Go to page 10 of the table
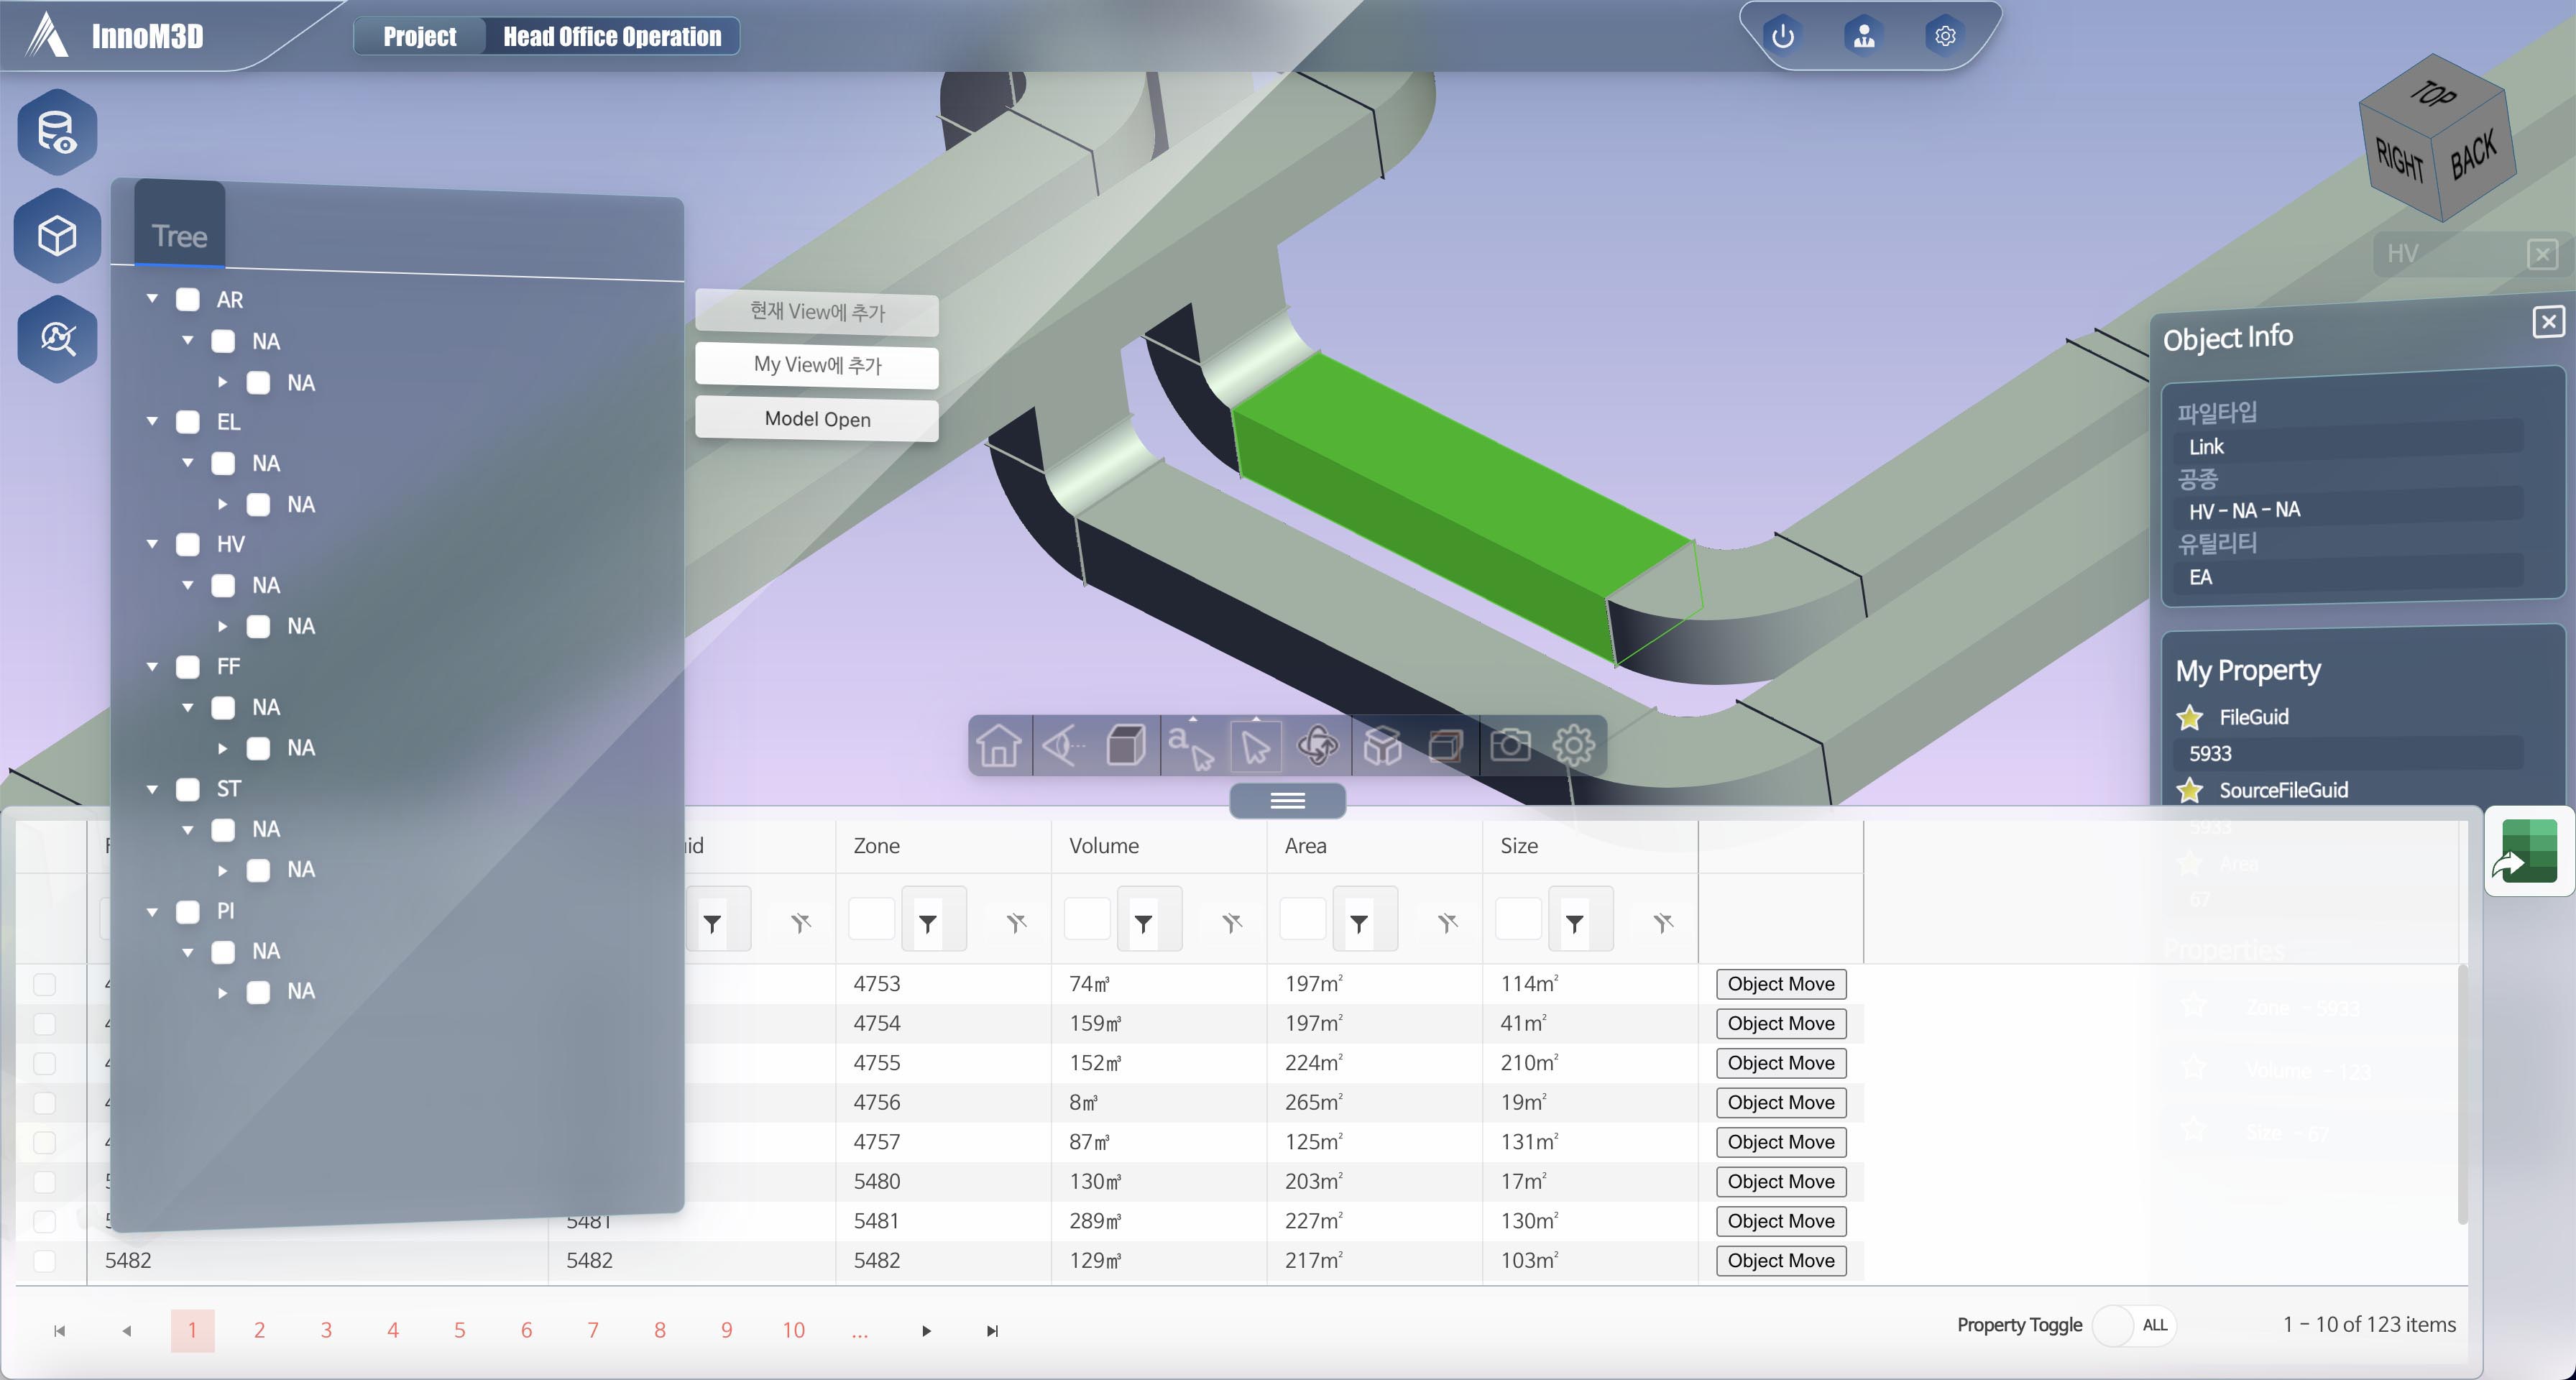This screenshot has width=2576, height=1380. coord(794,1331)
